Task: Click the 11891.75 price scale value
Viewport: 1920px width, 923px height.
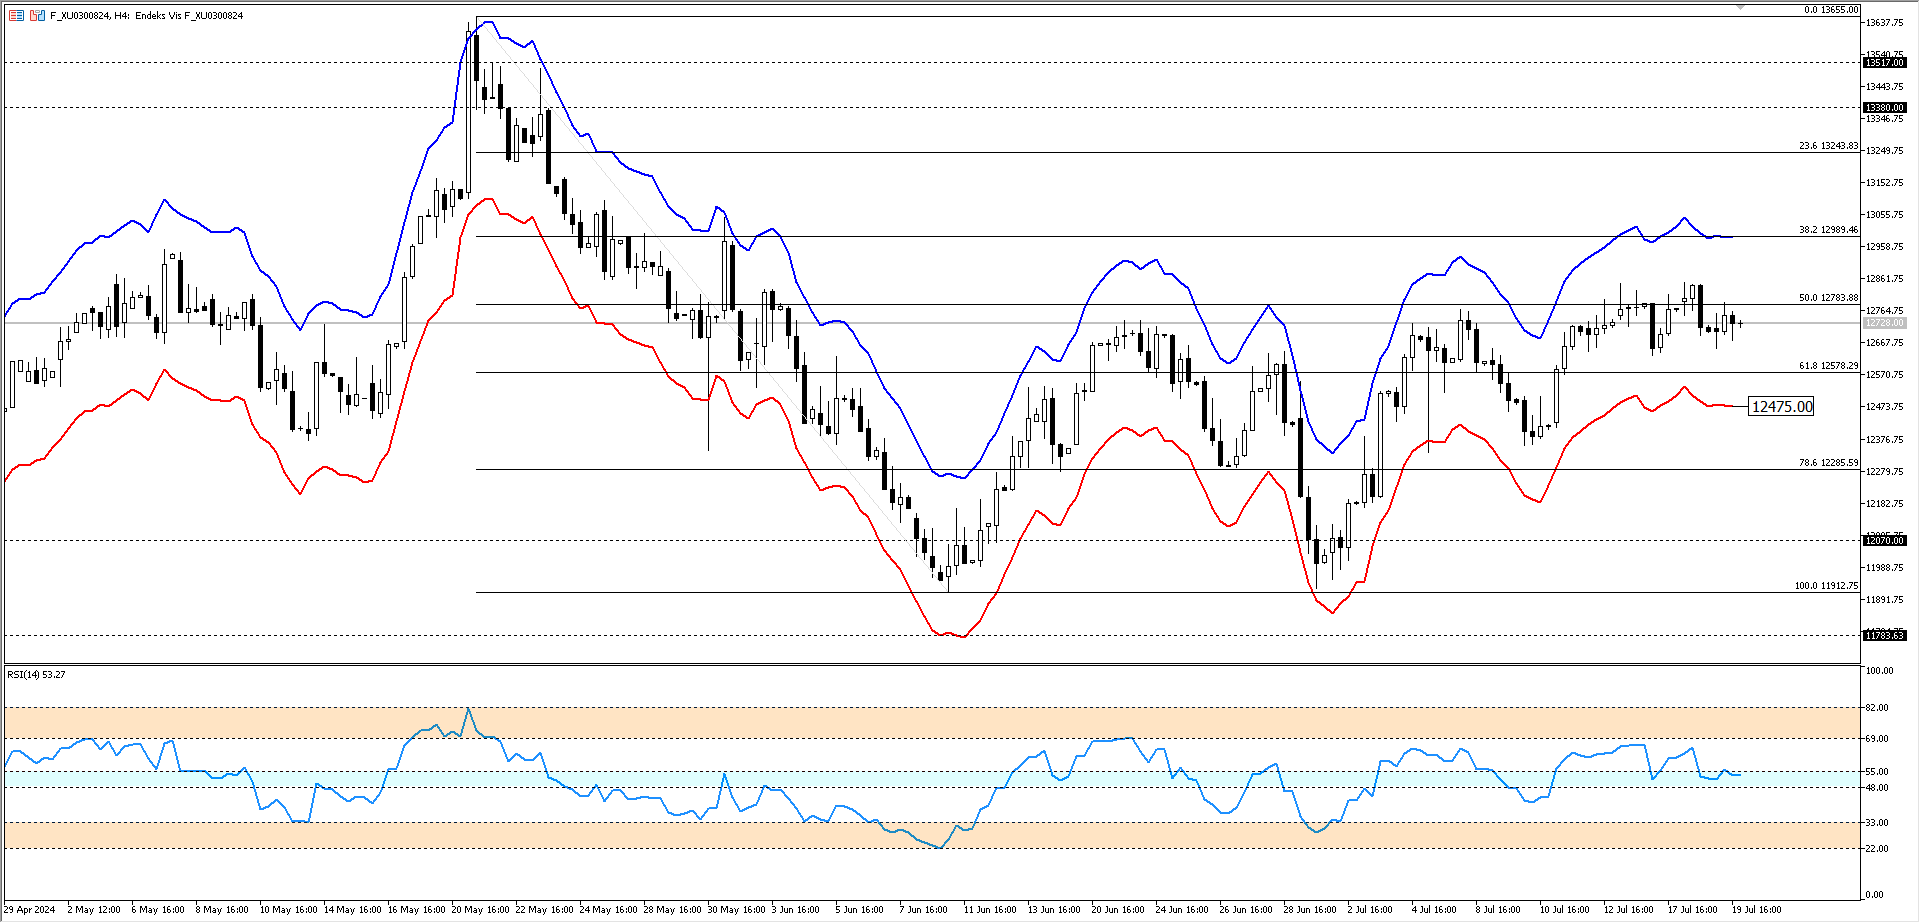Action: [x=1885, y=600]
